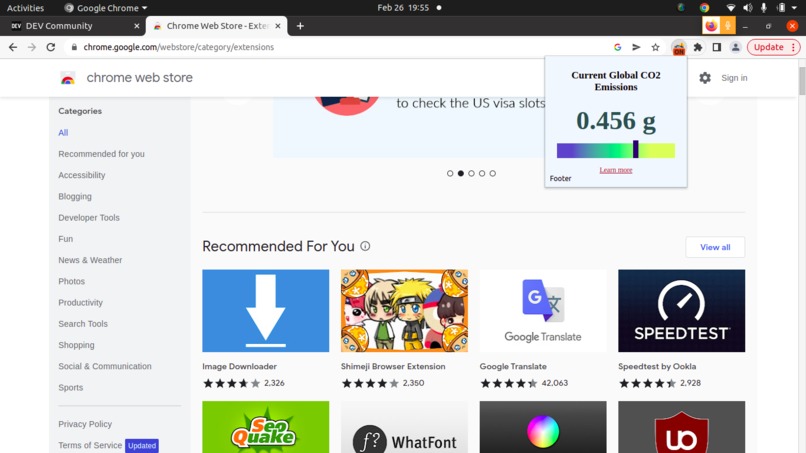Select the first carousel dot
806x453 pixels.
tap(450, 173)
